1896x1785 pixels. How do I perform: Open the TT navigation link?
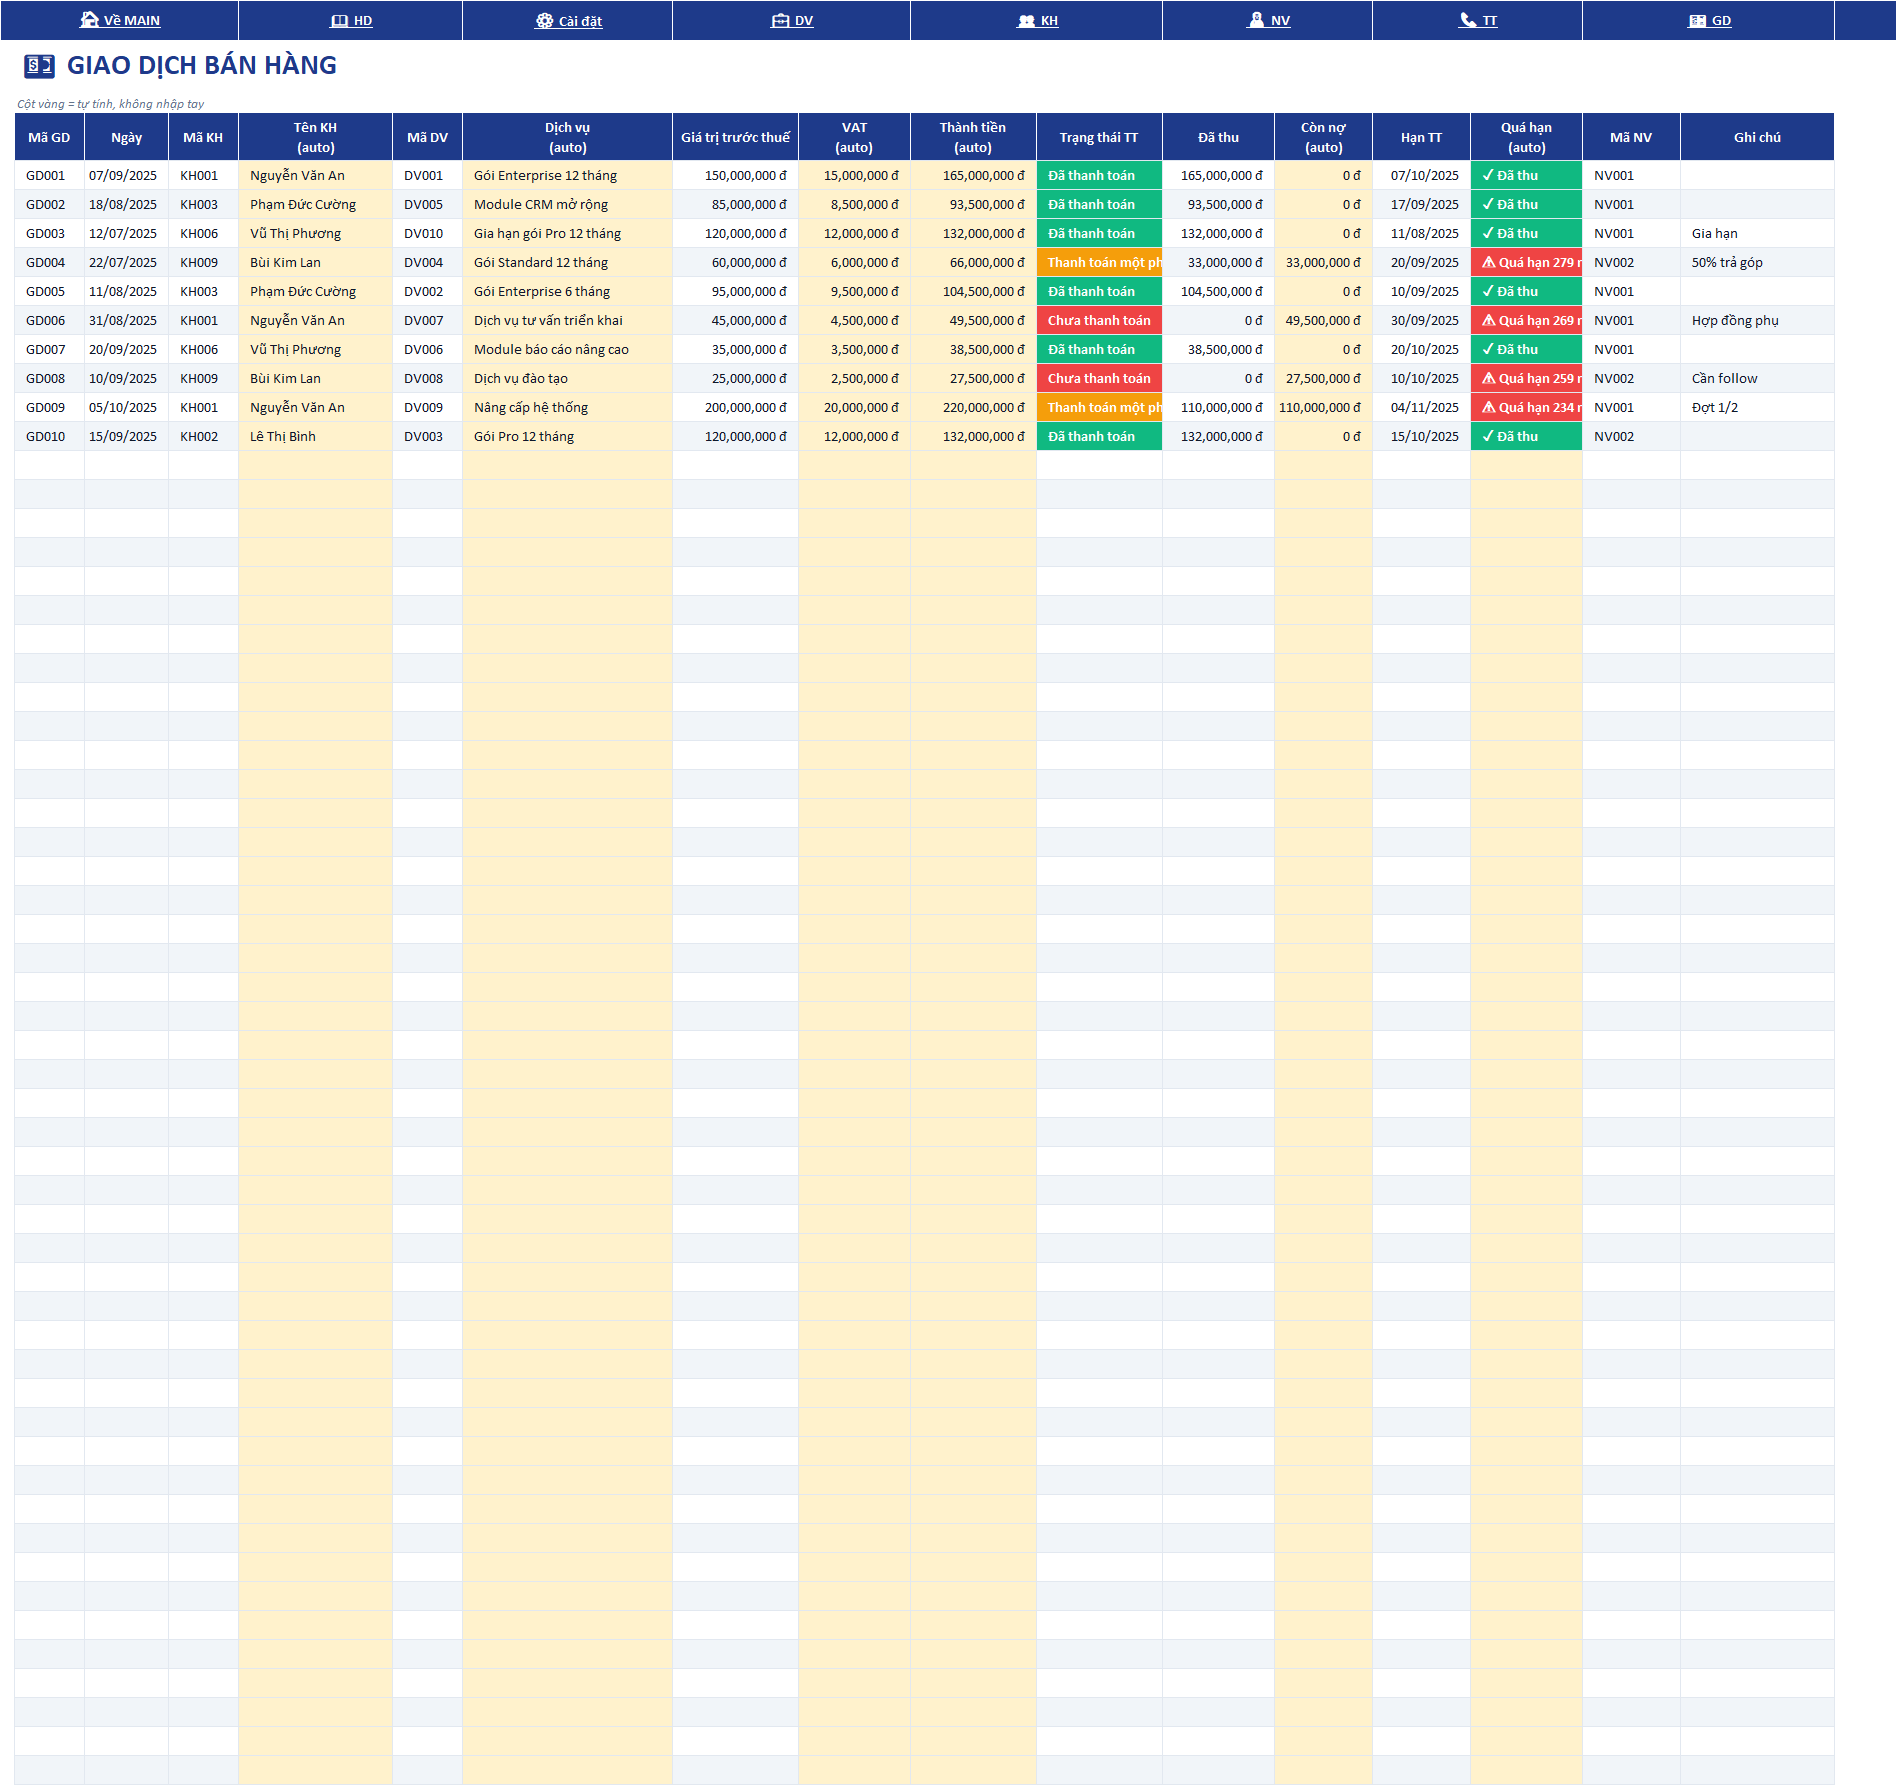1478,20
